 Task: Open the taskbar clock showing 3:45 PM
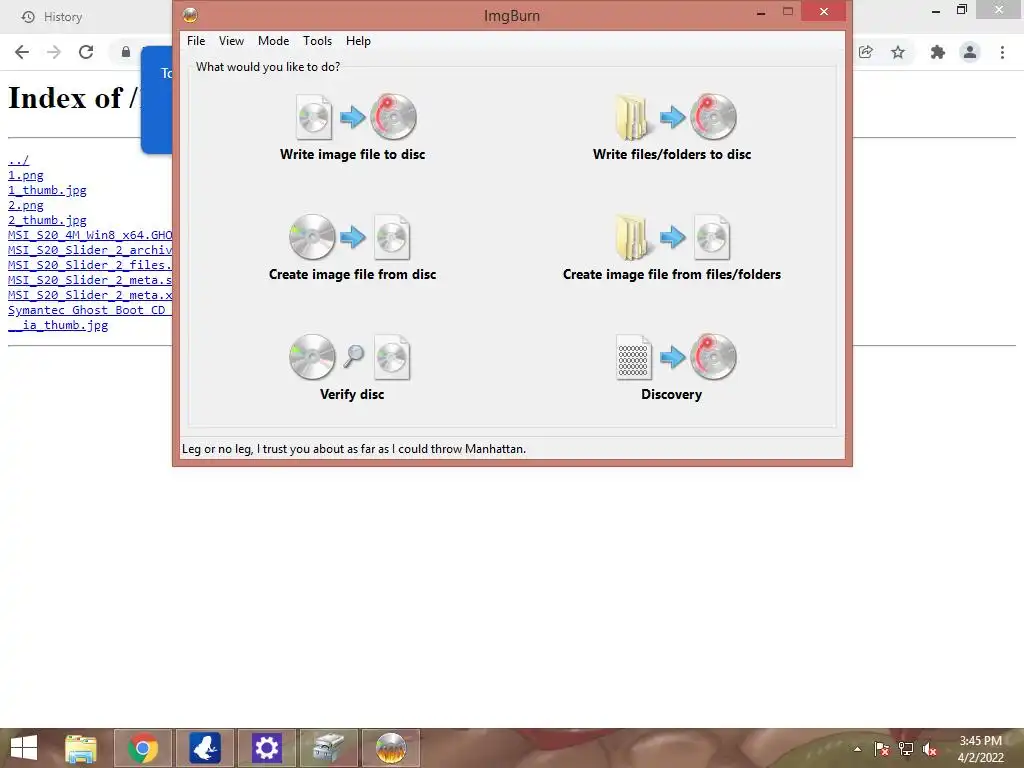[980, 749]
